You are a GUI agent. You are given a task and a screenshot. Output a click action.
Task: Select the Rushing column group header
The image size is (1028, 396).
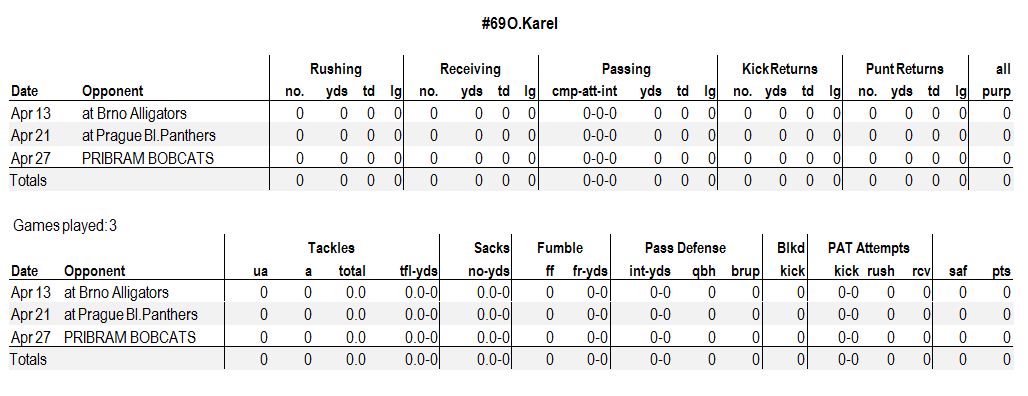tap(336, 69)
